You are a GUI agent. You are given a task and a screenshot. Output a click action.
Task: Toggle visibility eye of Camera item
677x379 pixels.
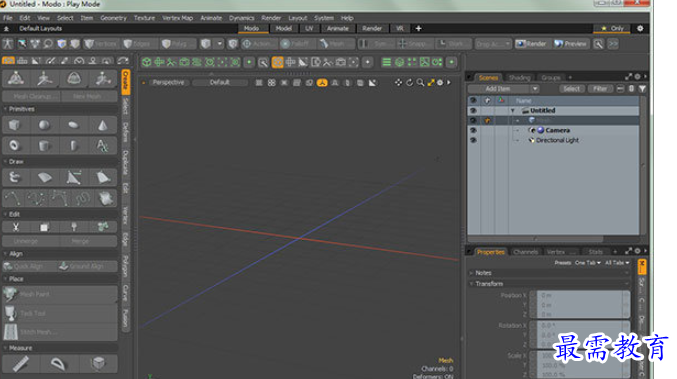point(473,130)
